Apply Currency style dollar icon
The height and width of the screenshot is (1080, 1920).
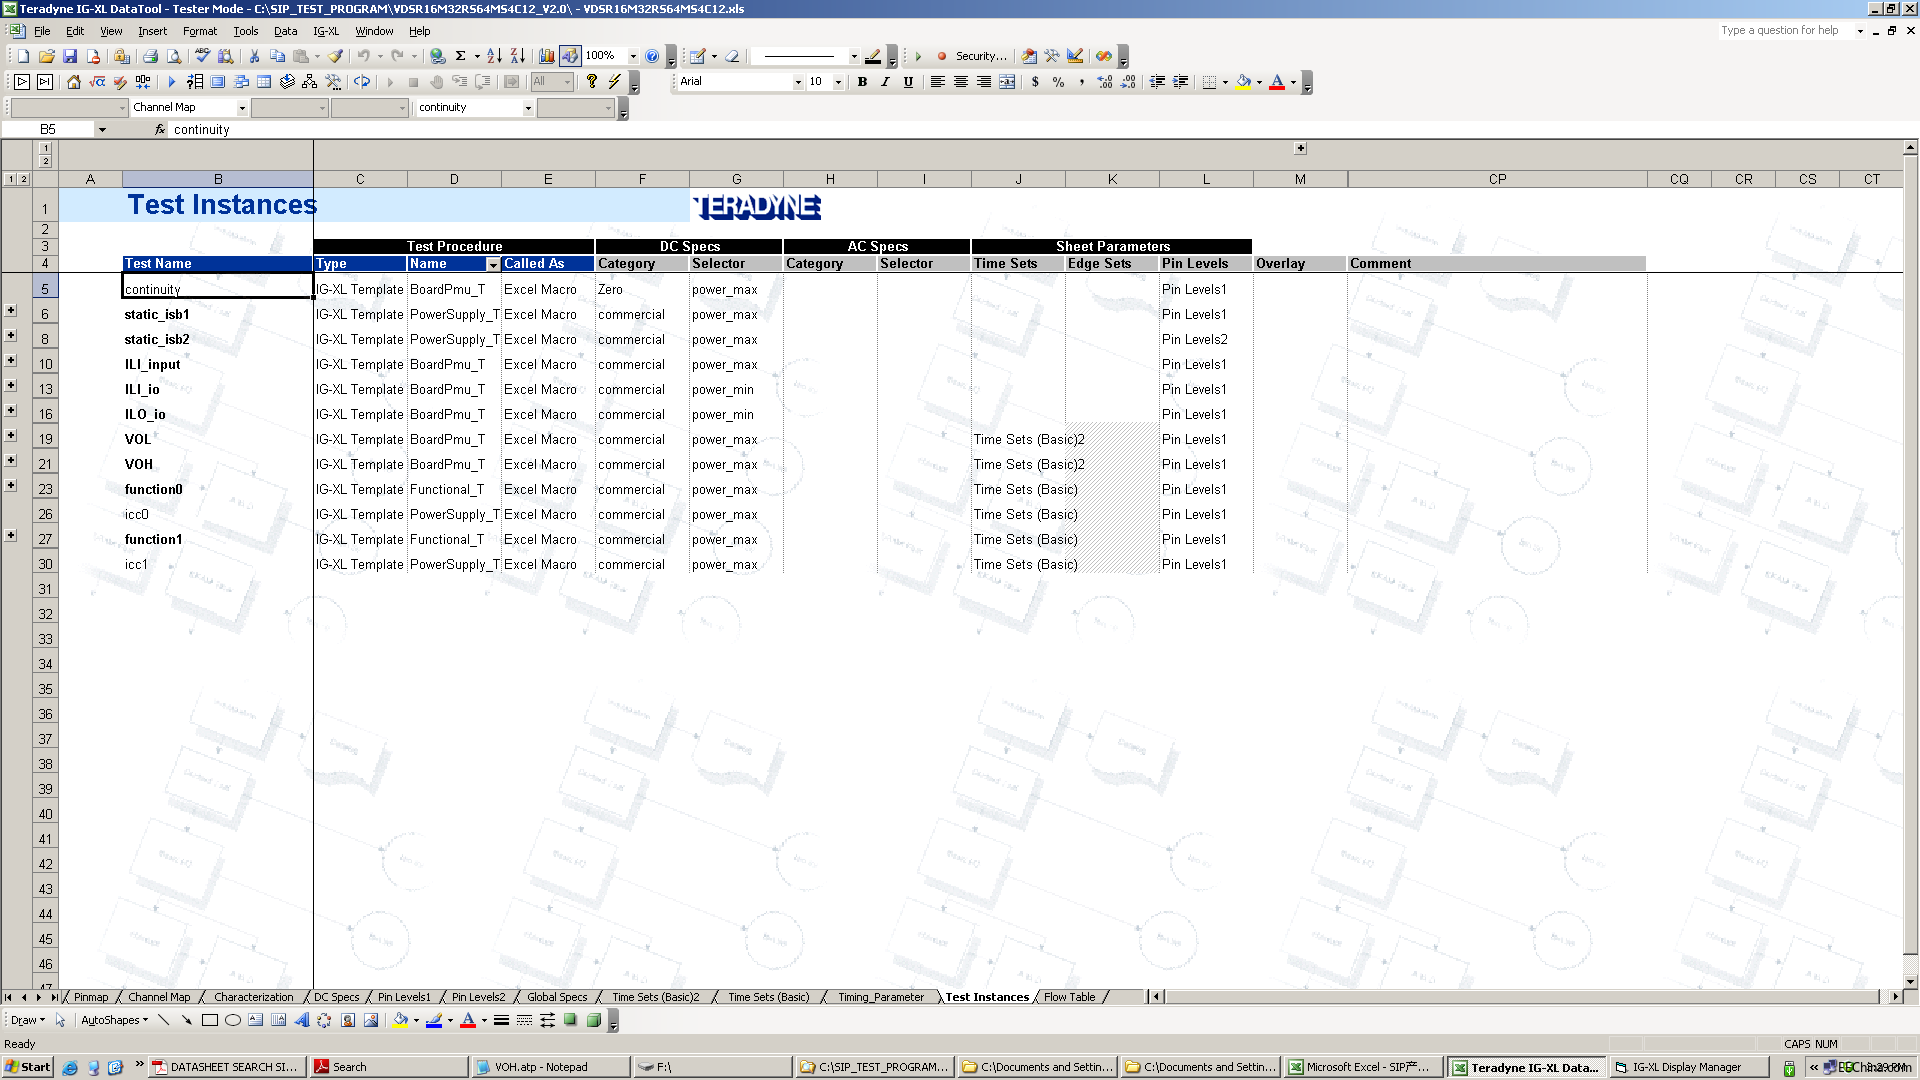tap(1035, 82)
